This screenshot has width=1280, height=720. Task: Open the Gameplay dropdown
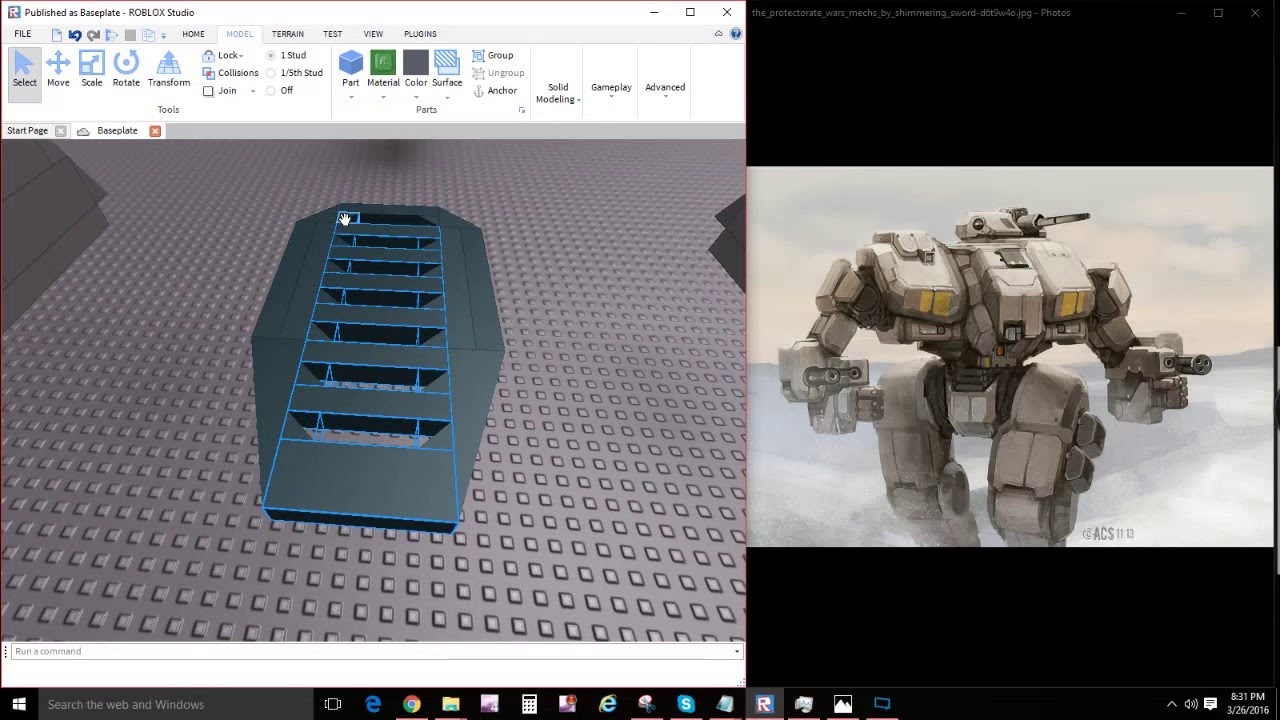point(611,90)
